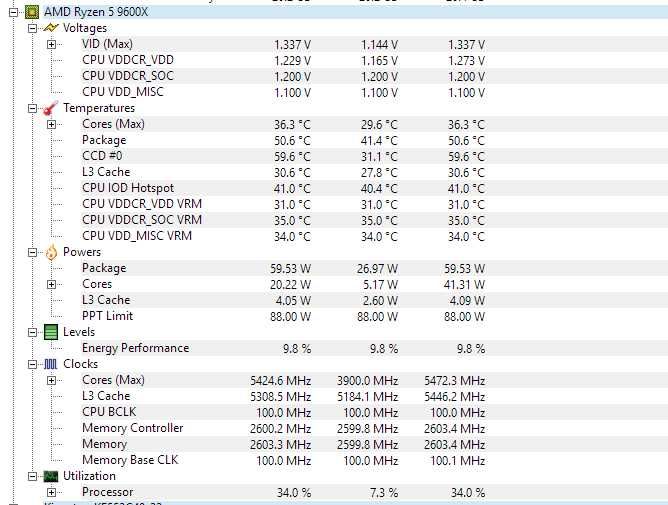Click the Temperatures thermometer icon
The width and height of the screenshot is (668, 505).
pyautogui.click(x=50, y=108)
